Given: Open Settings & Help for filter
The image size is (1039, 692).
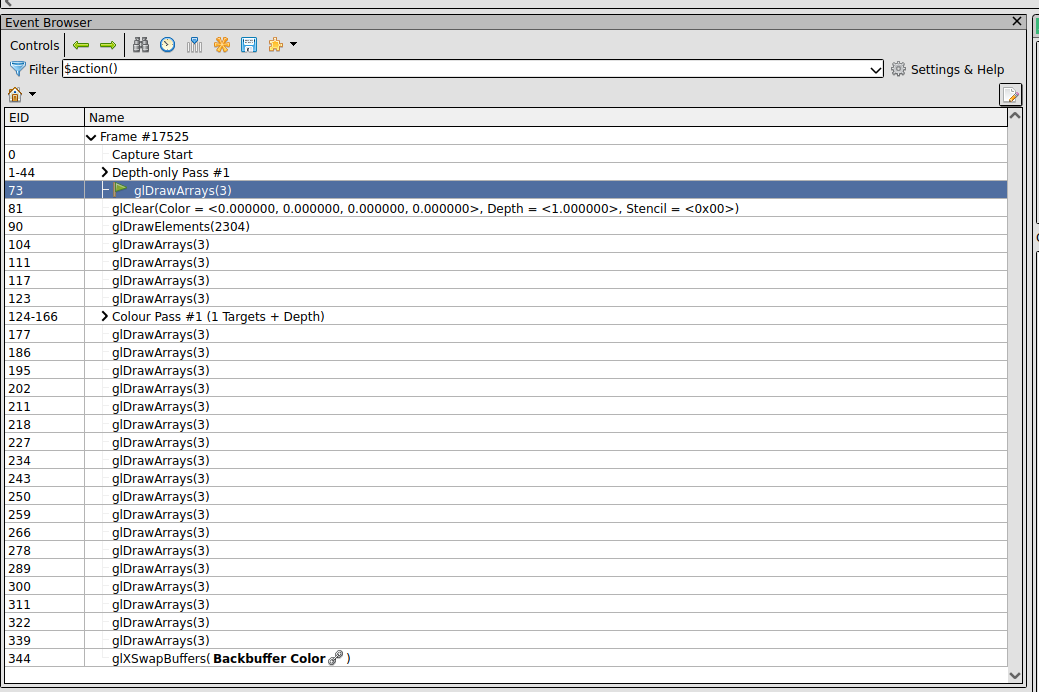Looking at the screenshot, I should pyautogui.click(x=947, y=70).
